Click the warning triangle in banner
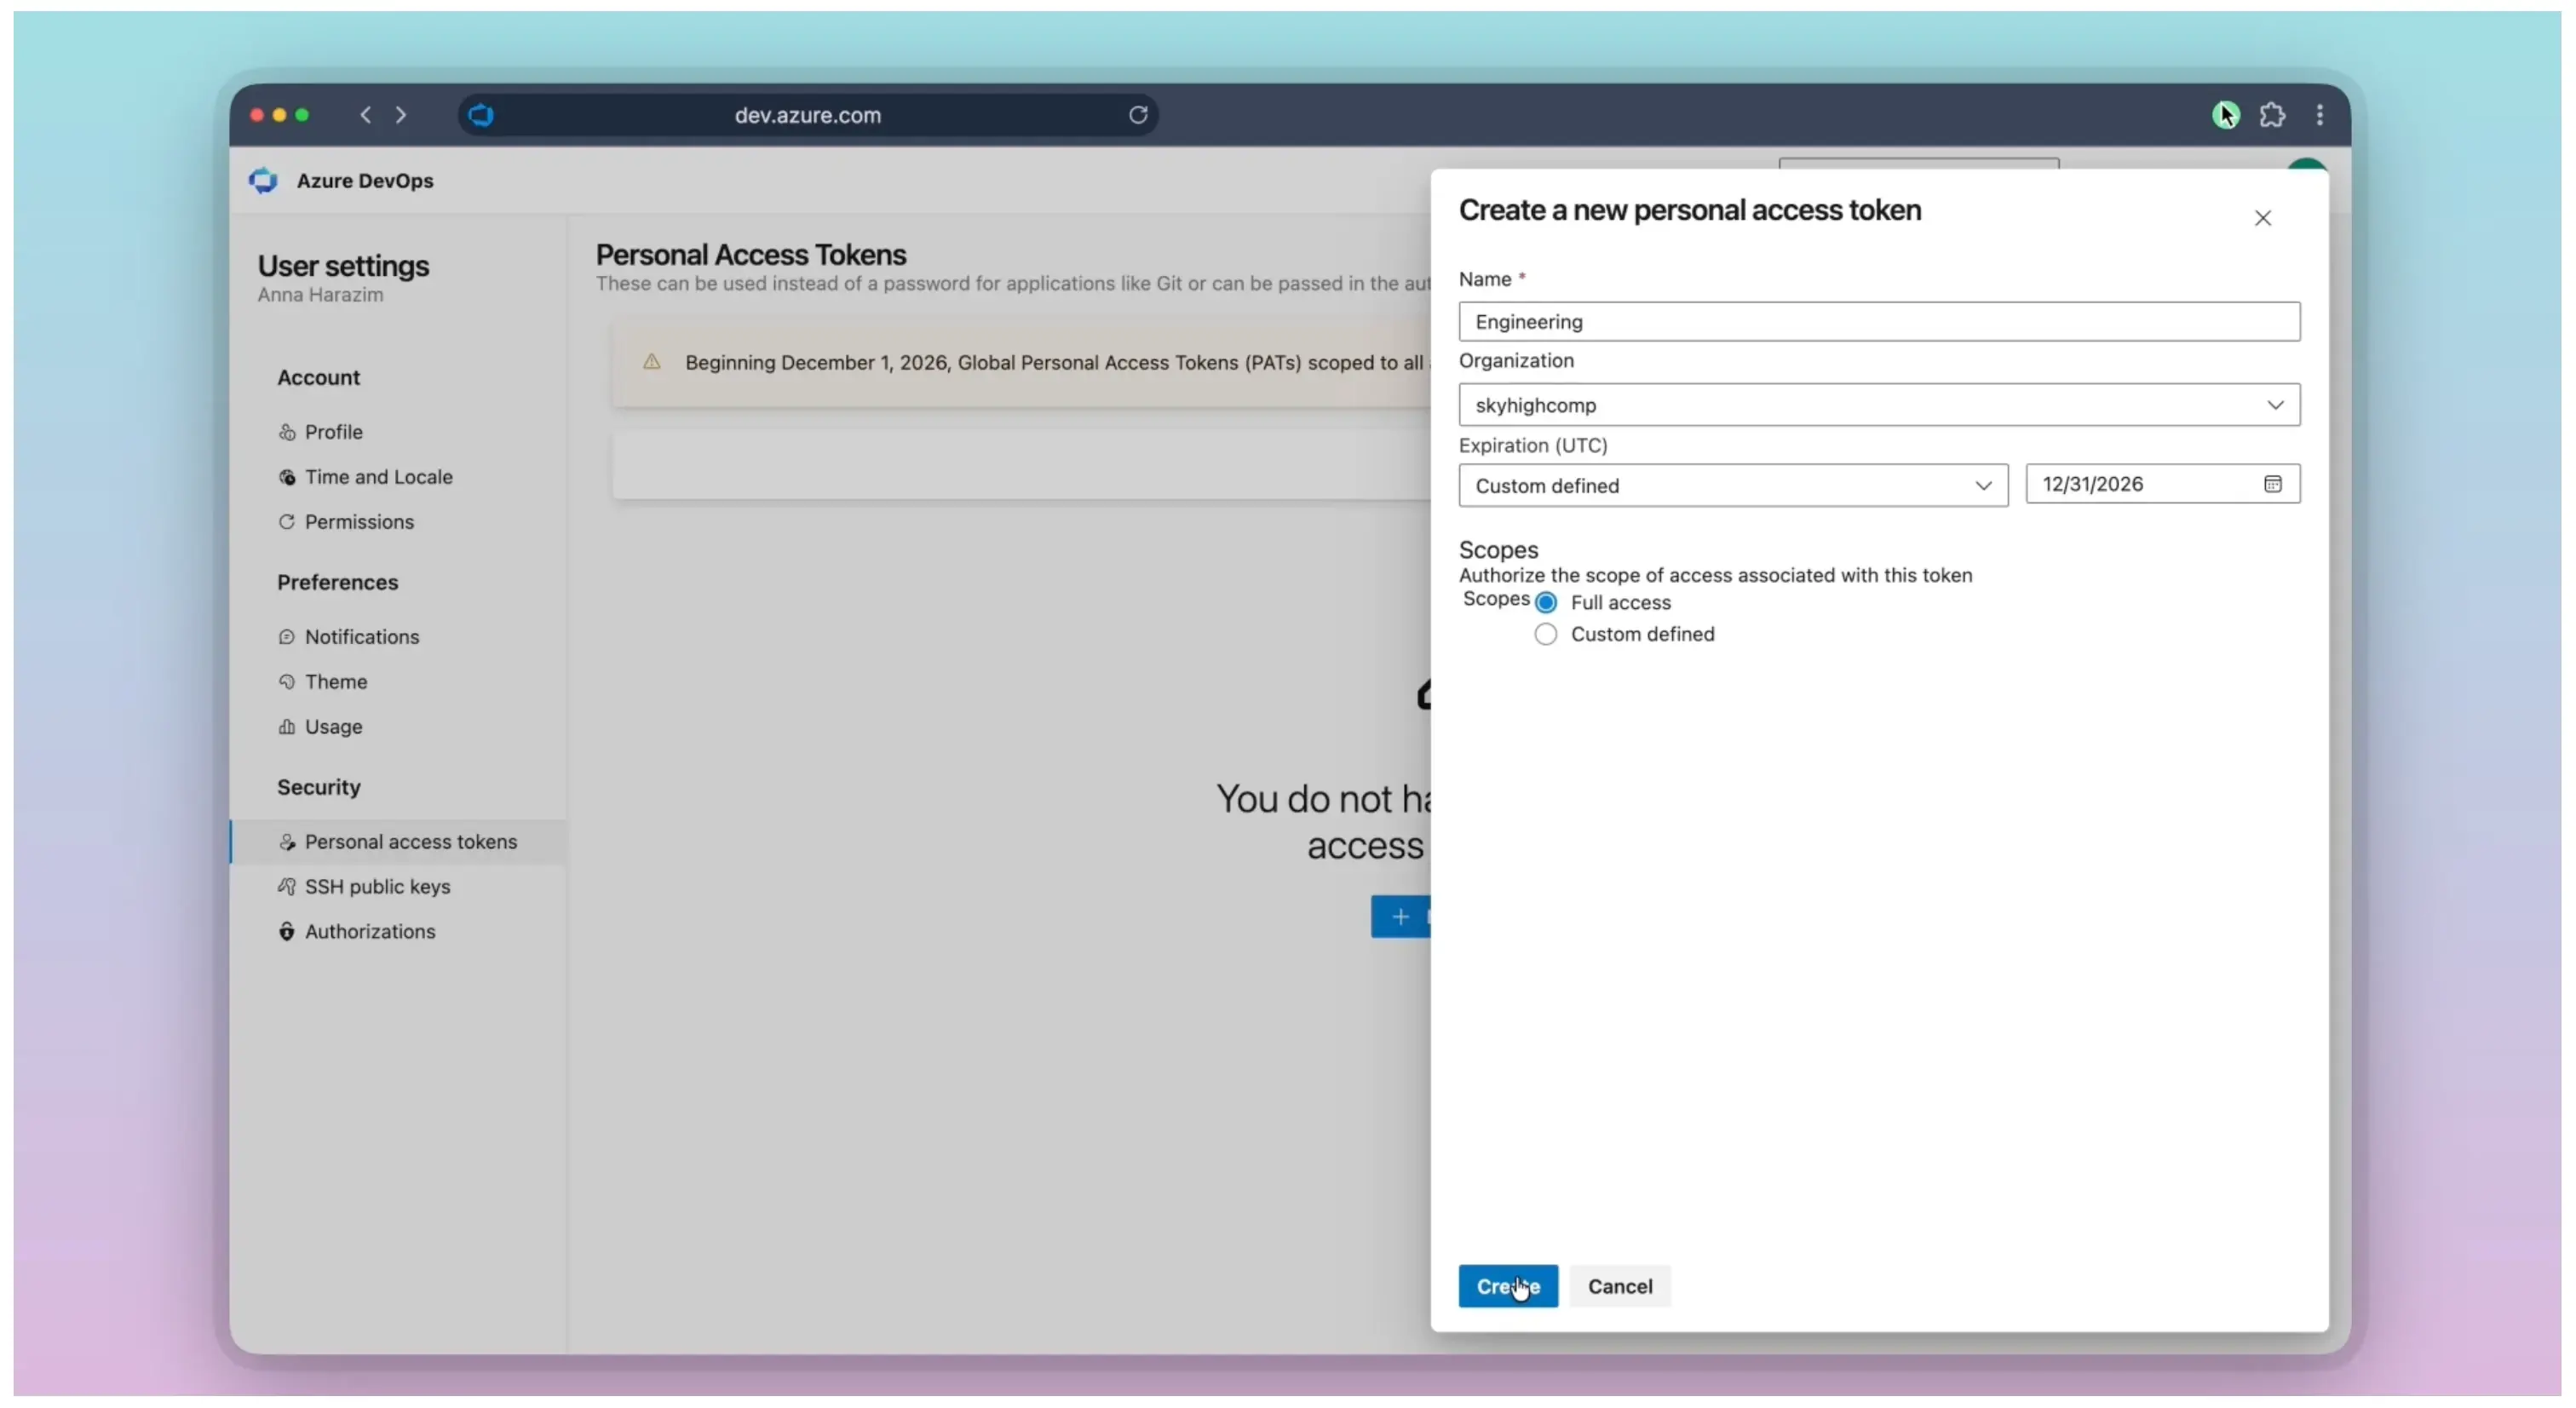 click(x=652, y=361)
